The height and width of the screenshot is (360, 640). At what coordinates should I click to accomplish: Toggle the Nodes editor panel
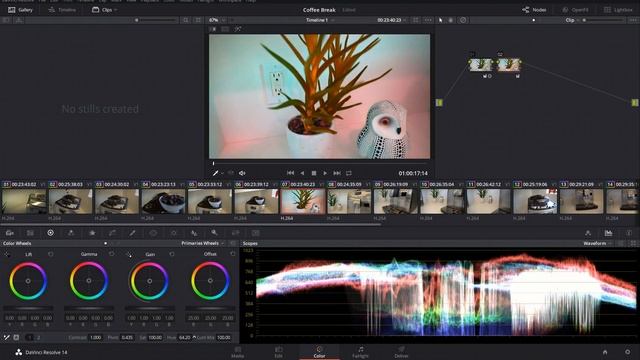click(534, 10)
